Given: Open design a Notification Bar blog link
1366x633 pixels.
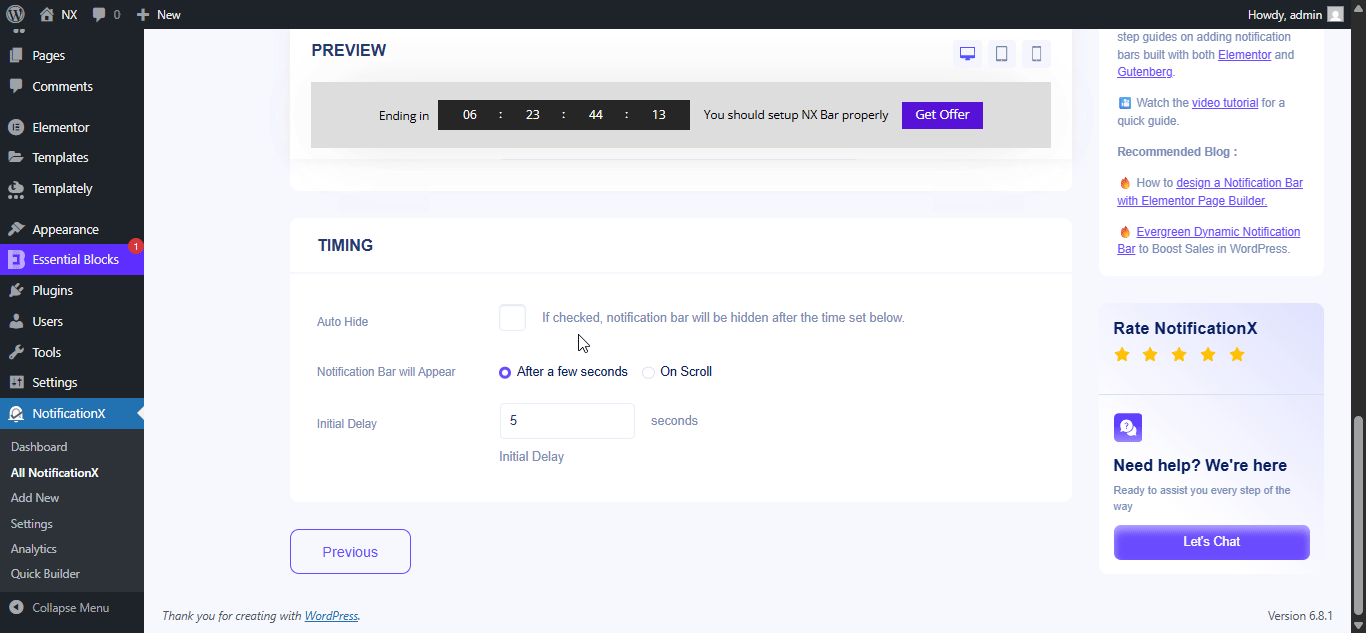Looking at the screenshot, I should [x=1210, y=192].
